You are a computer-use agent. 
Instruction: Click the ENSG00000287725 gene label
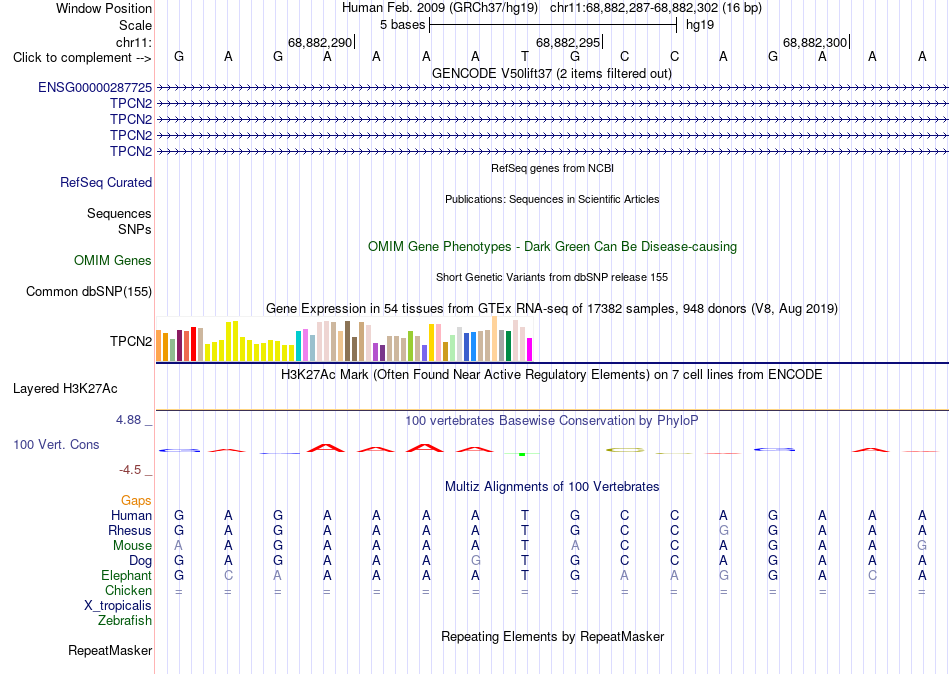tap(95, 87)
